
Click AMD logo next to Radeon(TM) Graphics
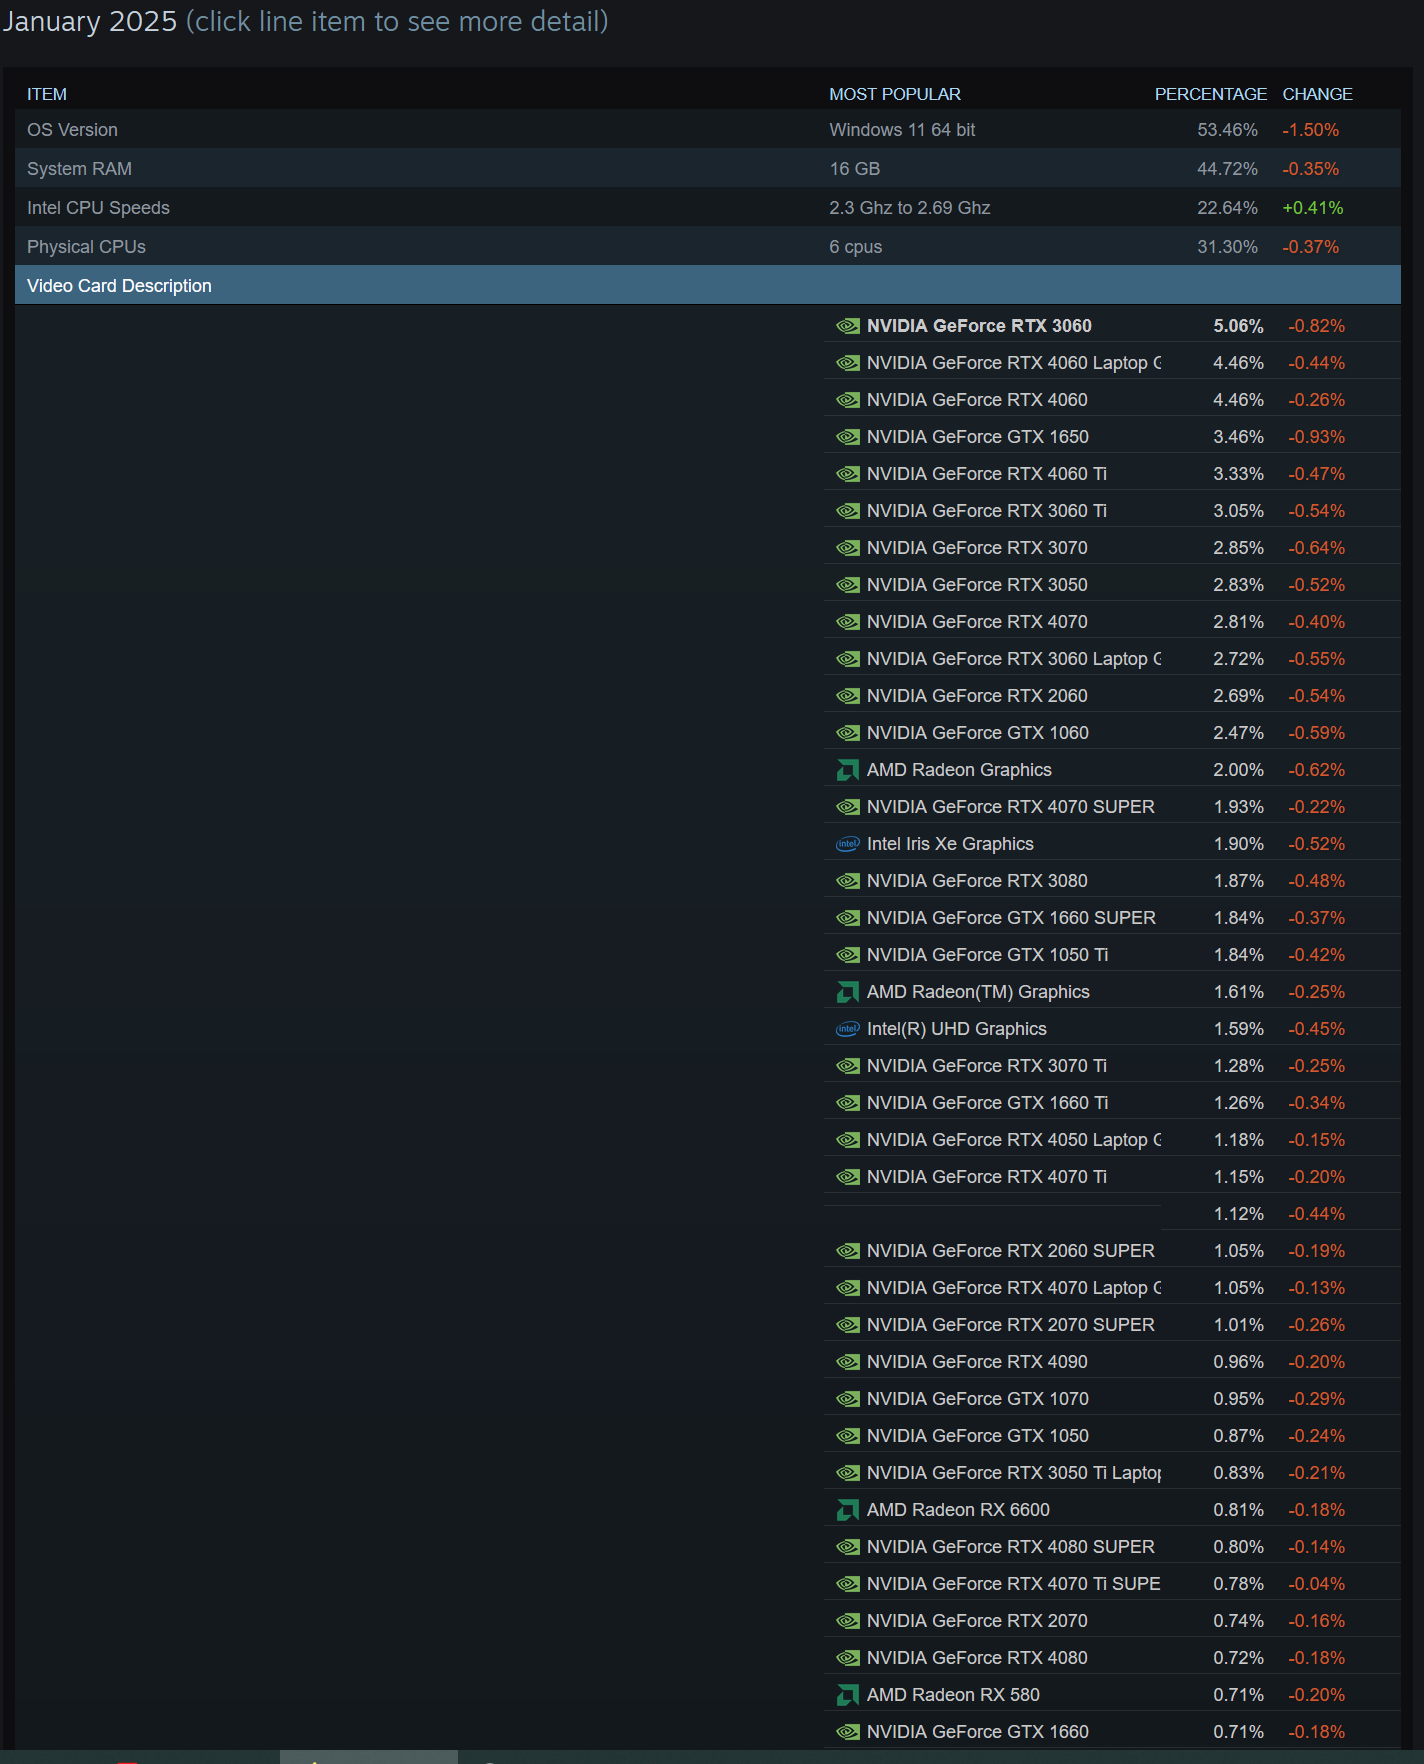click(847, 992)
